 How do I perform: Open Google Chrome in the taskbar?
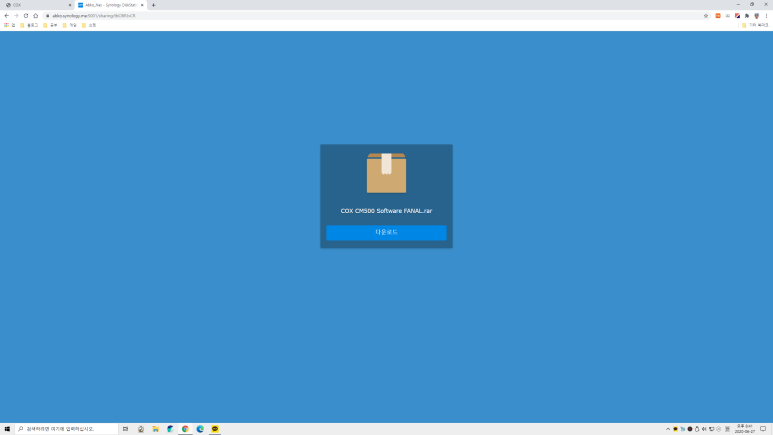pyautogui.click(x=185, y=429)
